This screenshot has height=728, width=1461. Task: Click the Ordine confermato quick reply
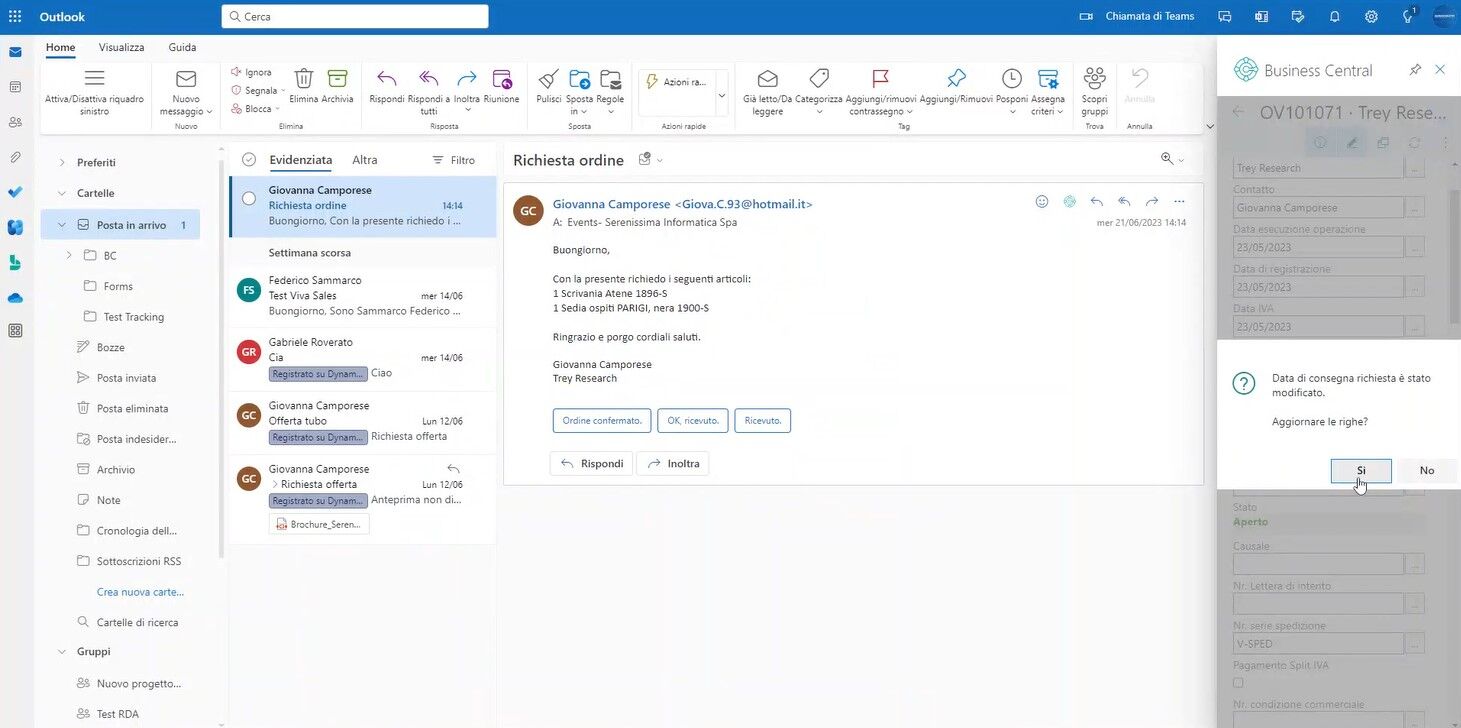click(x=601, y=420)
